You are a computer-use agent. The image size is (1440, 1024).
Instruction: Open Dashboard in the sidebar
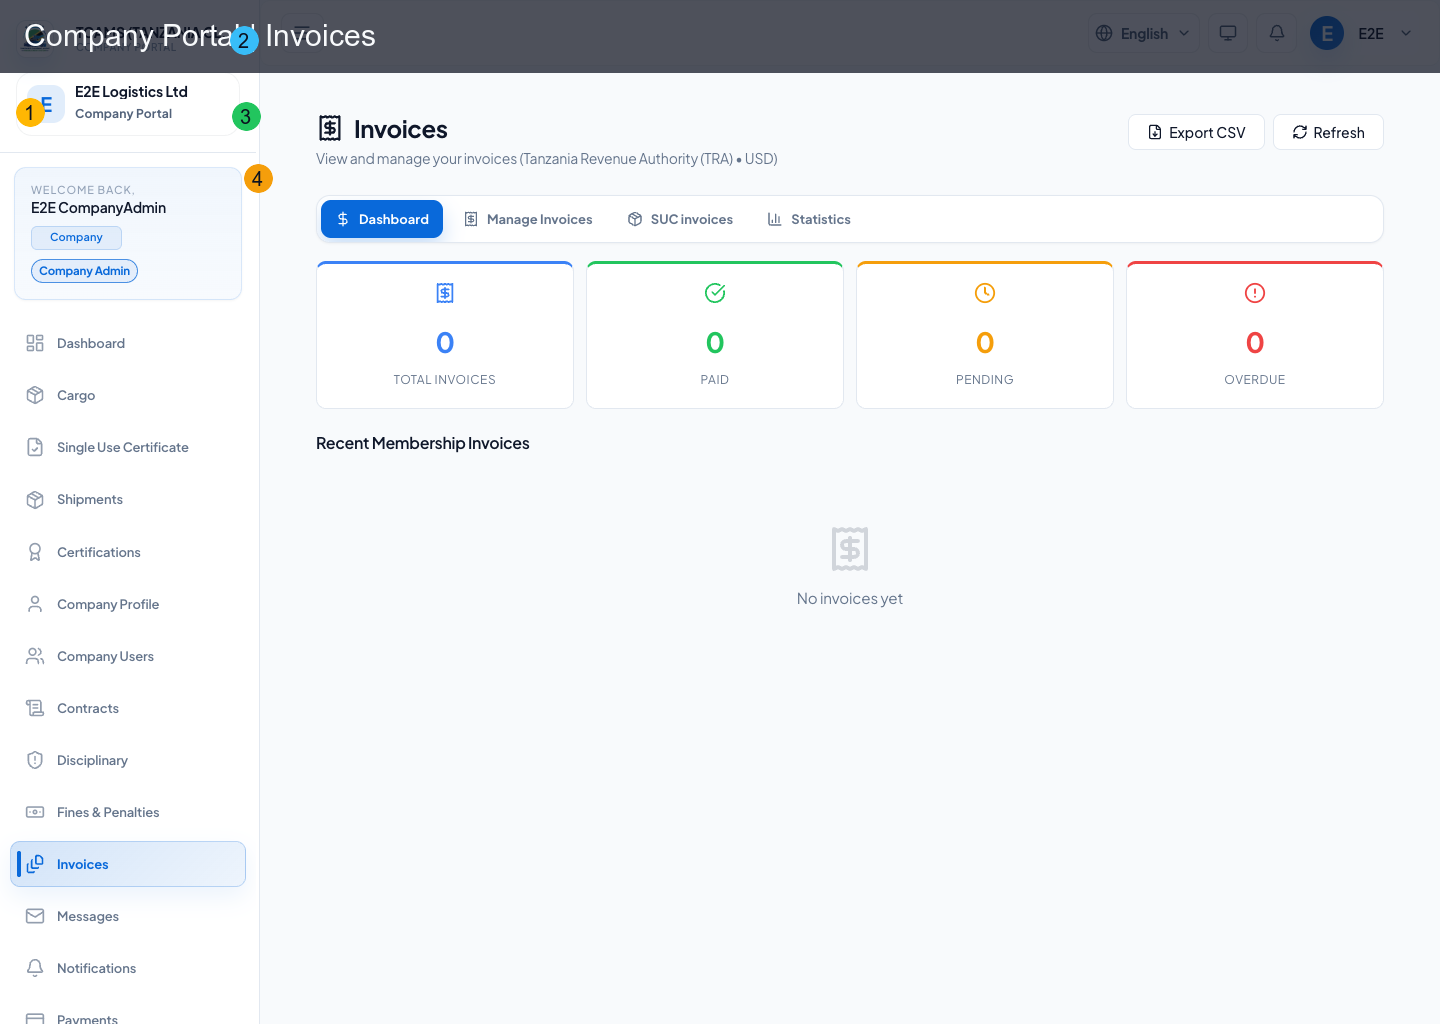pos(128,343)
